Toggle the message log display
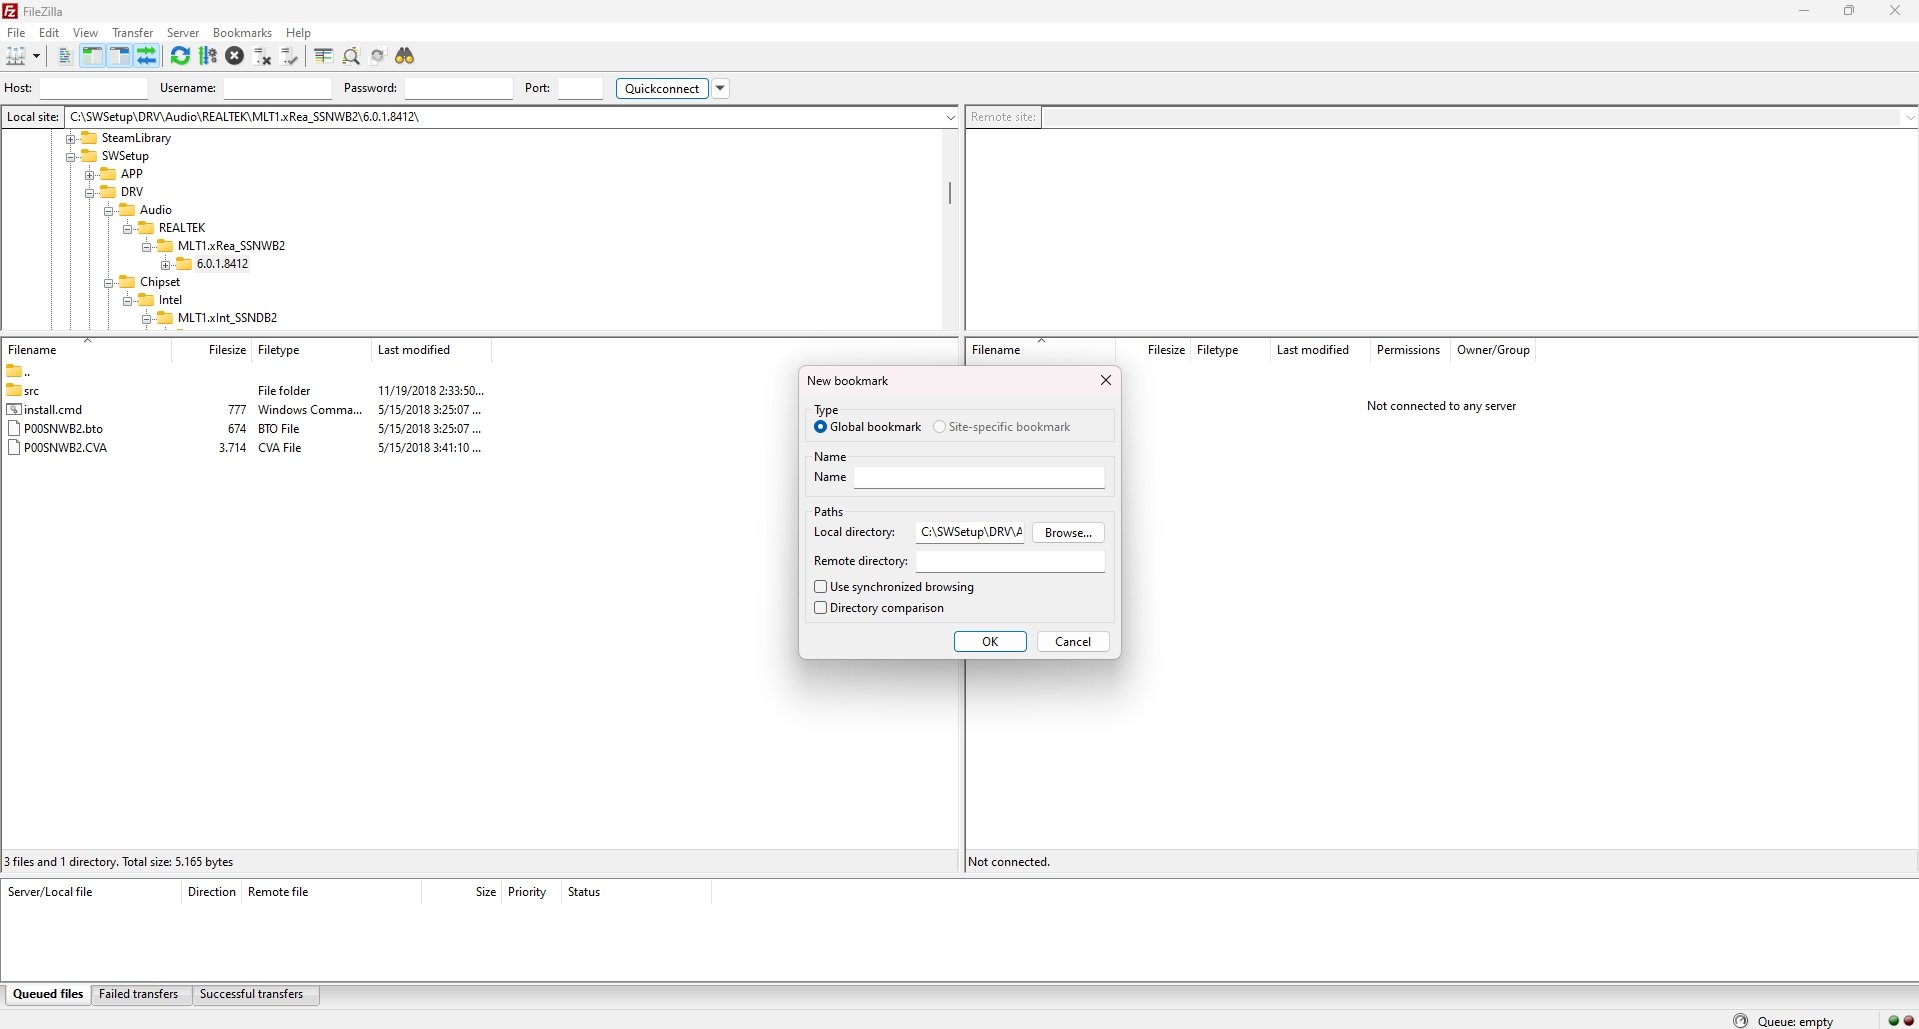The image size is (1919, 1029). pos(65,56)
